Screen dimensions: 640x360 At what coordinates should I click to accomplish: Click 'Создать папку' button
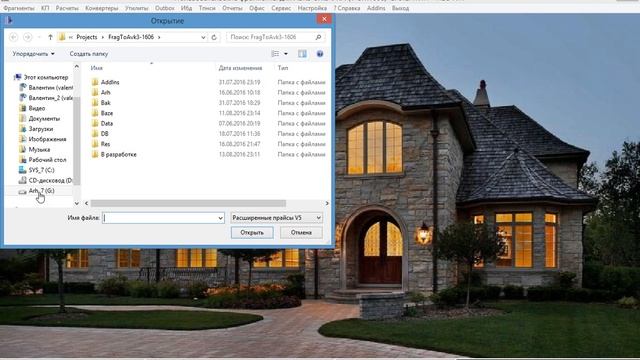pos(89,54)
